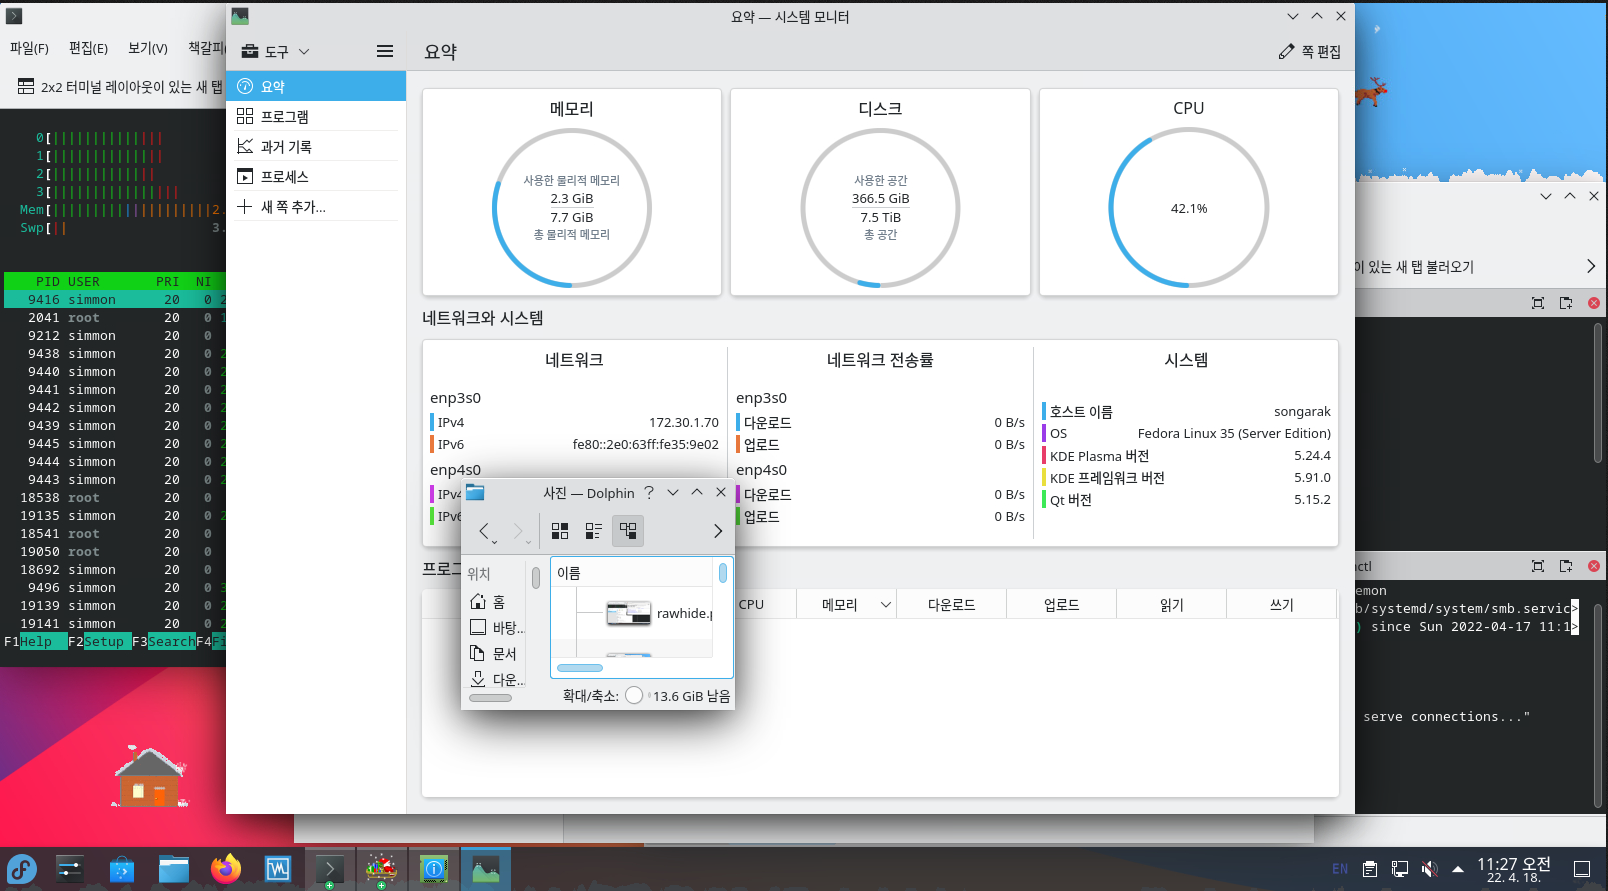Close the upper terminal pane
This screenshot has height=891, width=1608.
[x=1594, y=303]
